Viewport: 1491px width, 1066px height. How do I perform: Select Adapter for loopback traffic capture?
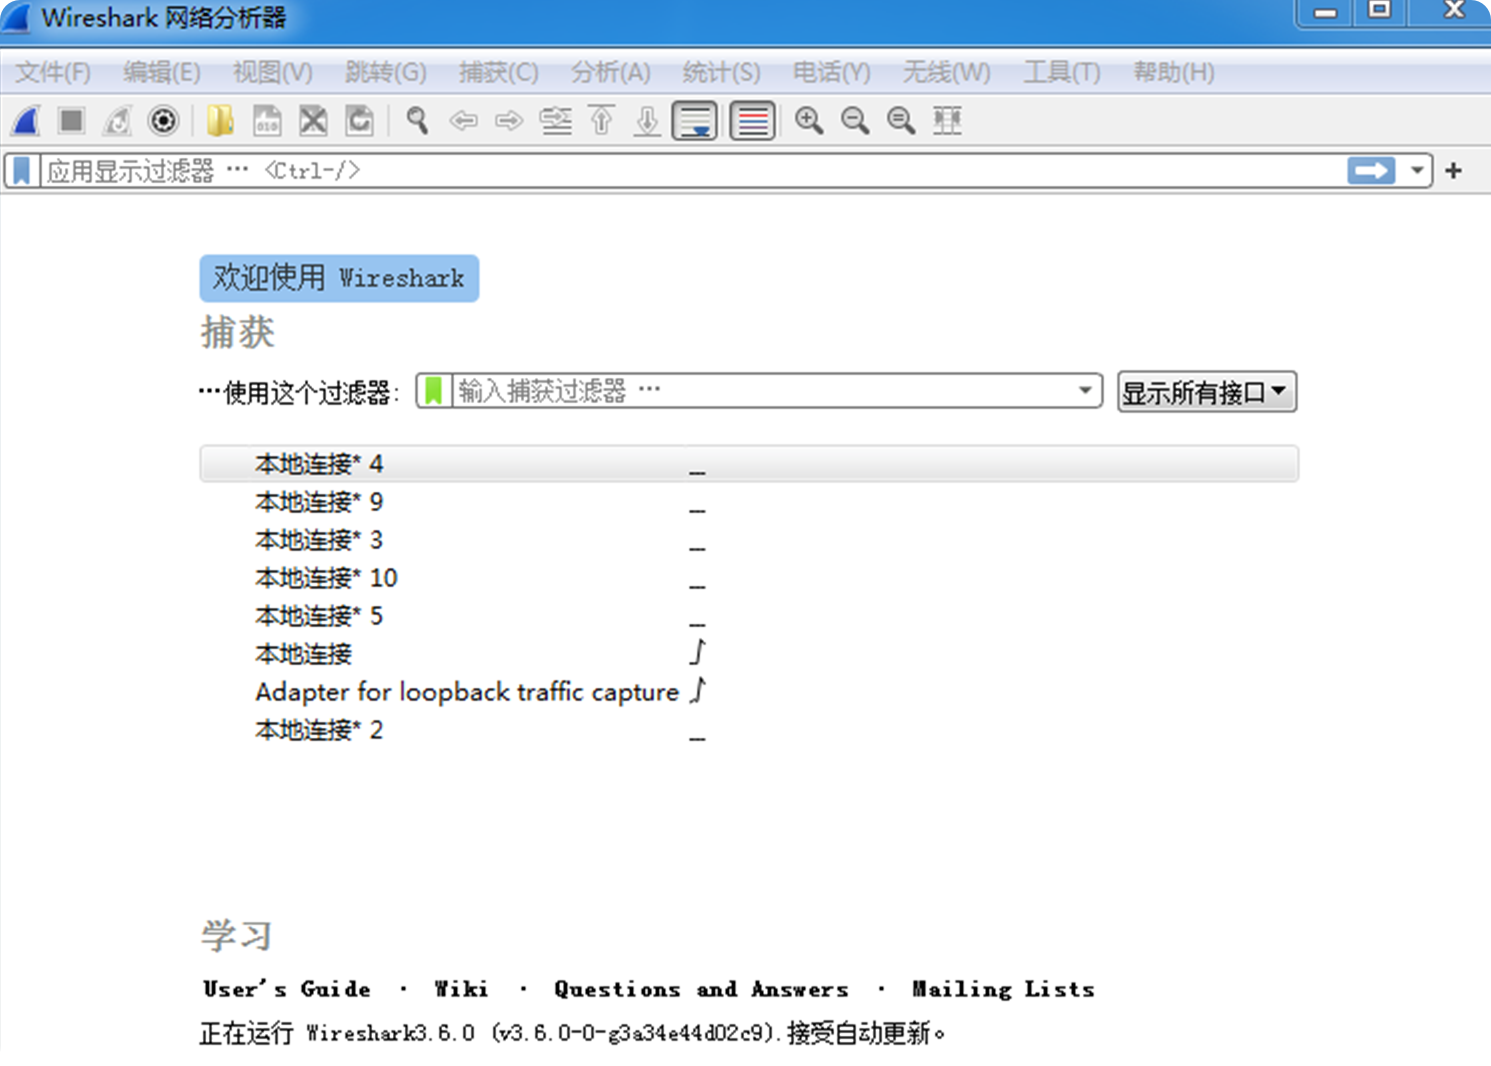(749, 692)
